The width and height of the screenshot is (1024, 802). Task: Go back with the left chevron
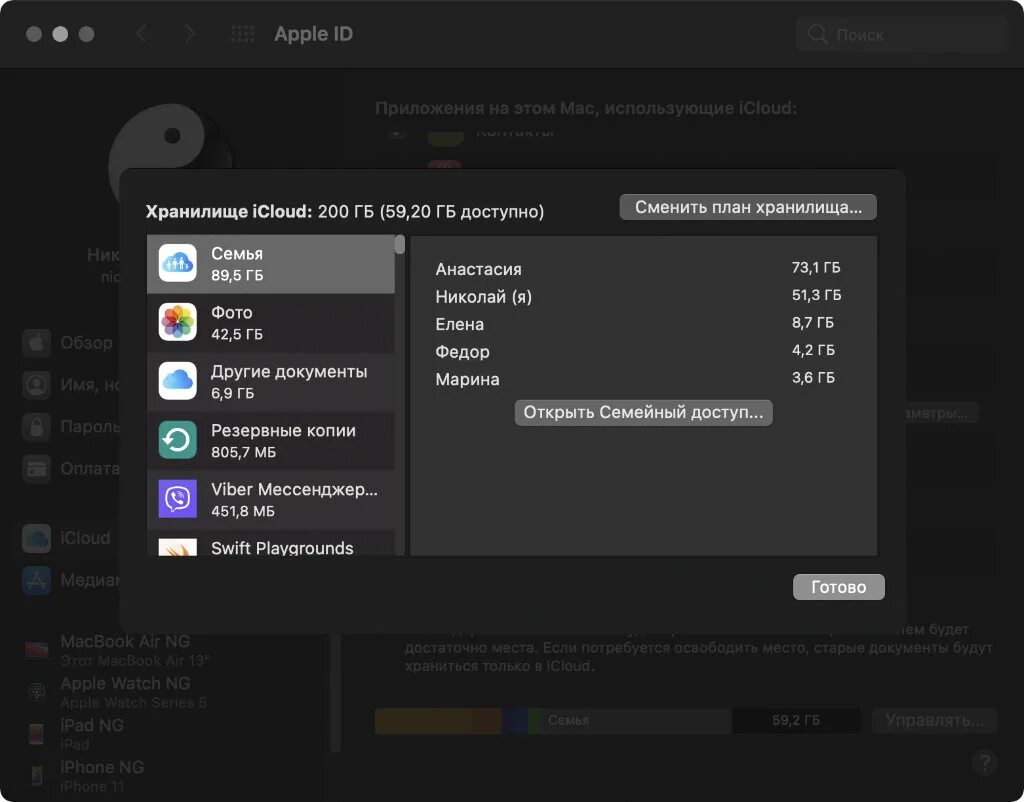coord(141,34)
